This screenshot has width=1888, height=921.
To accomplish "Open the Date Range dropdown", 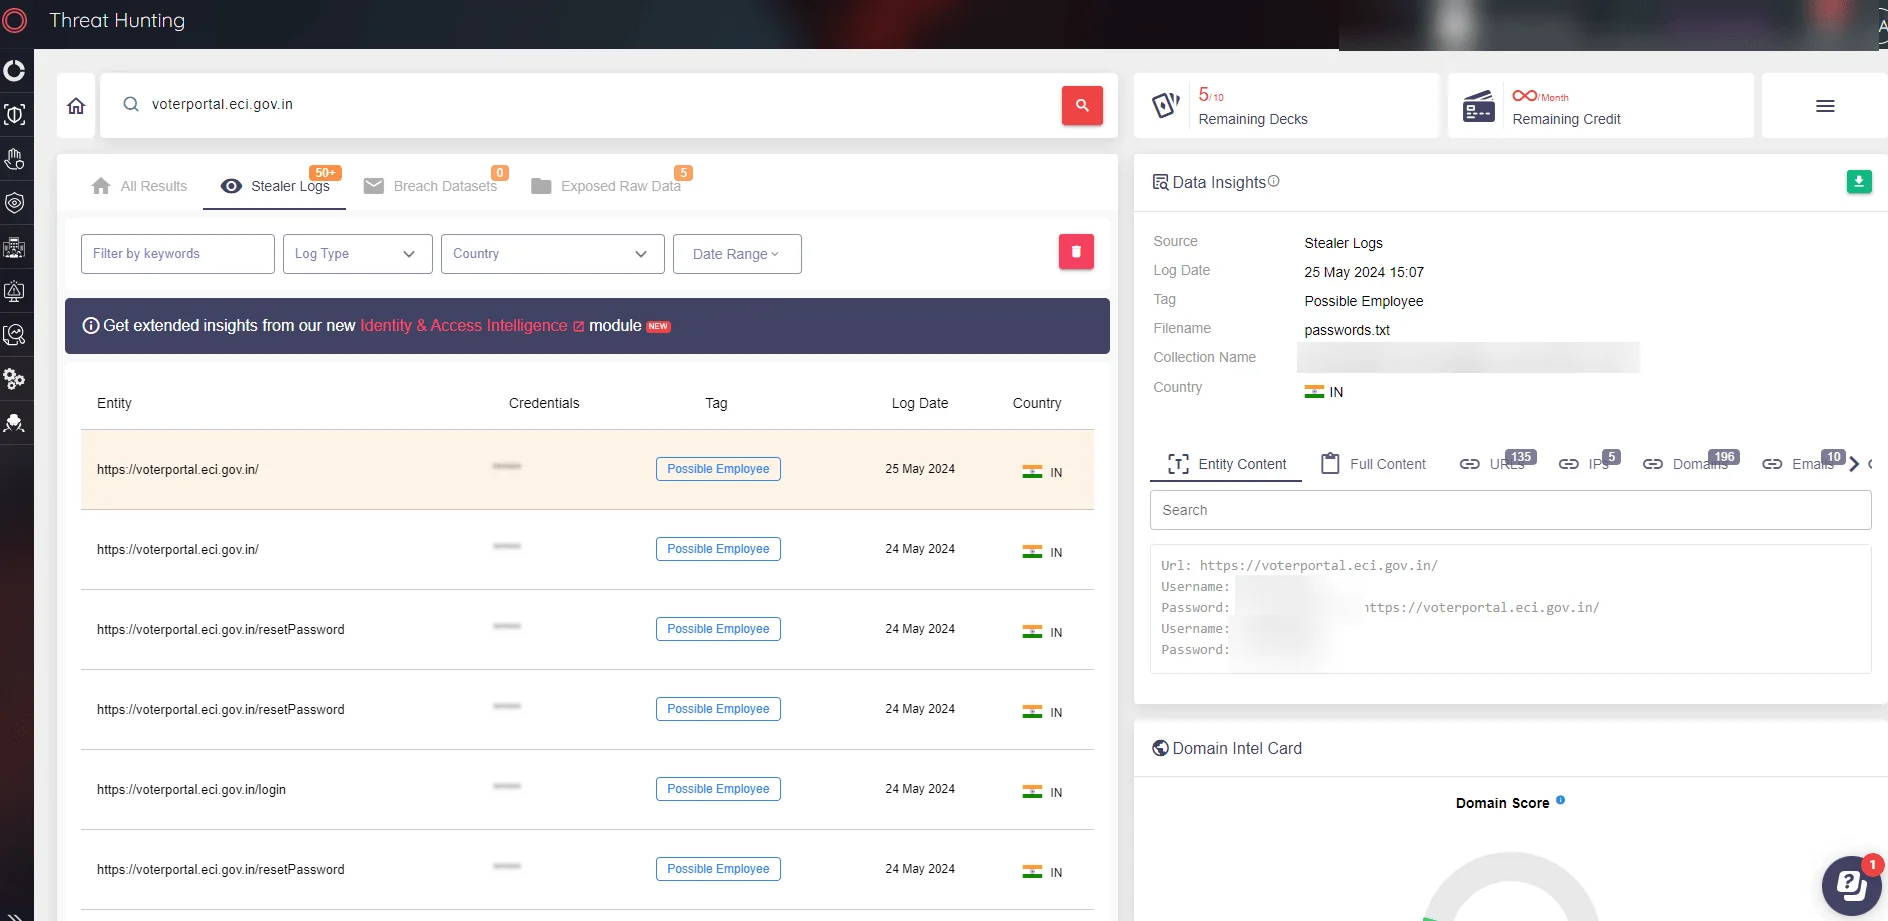I will 737,254.
